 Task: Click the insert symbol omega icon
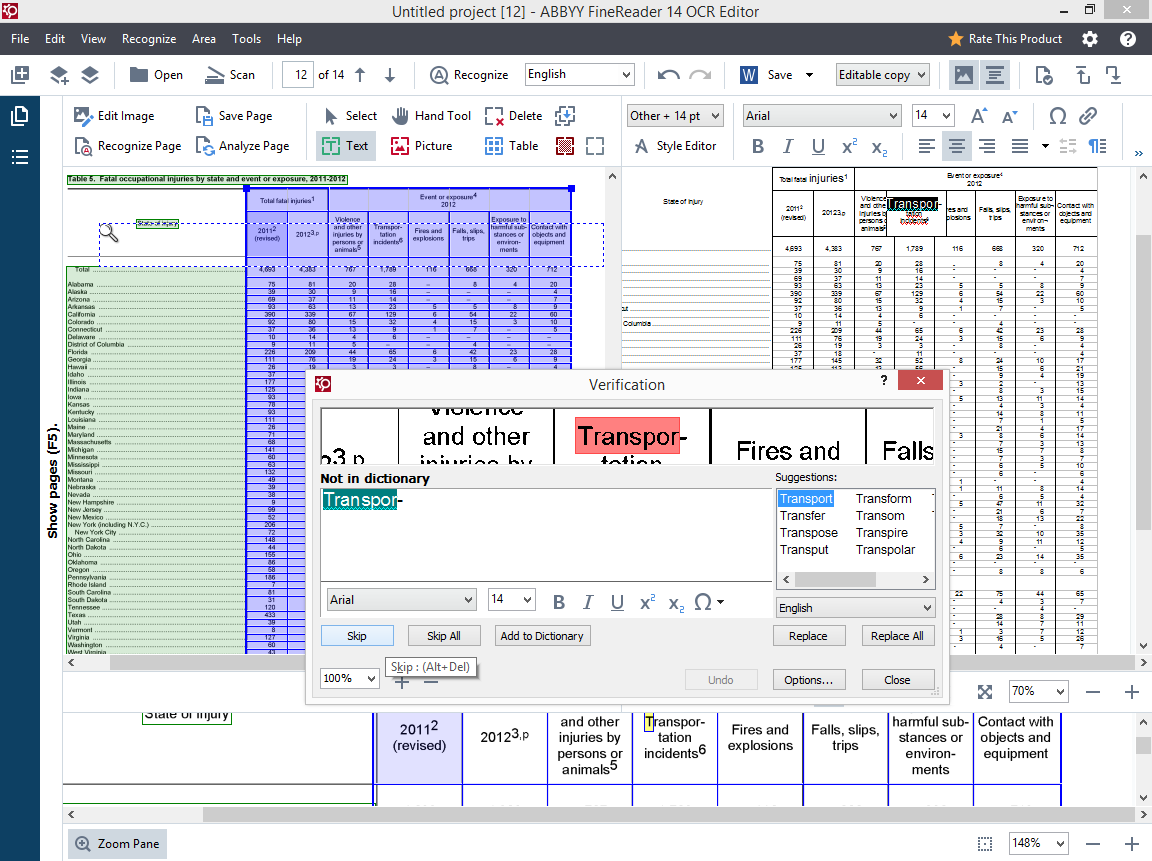tap(1057, 115)
